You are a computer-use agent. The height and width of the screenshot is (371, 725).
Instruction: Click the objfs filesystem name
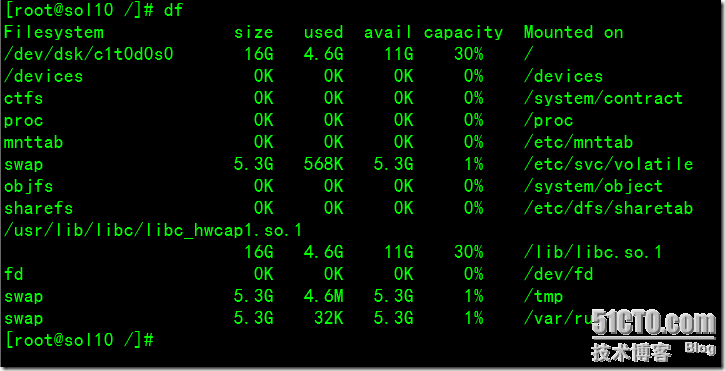click(x=29, y=186)
